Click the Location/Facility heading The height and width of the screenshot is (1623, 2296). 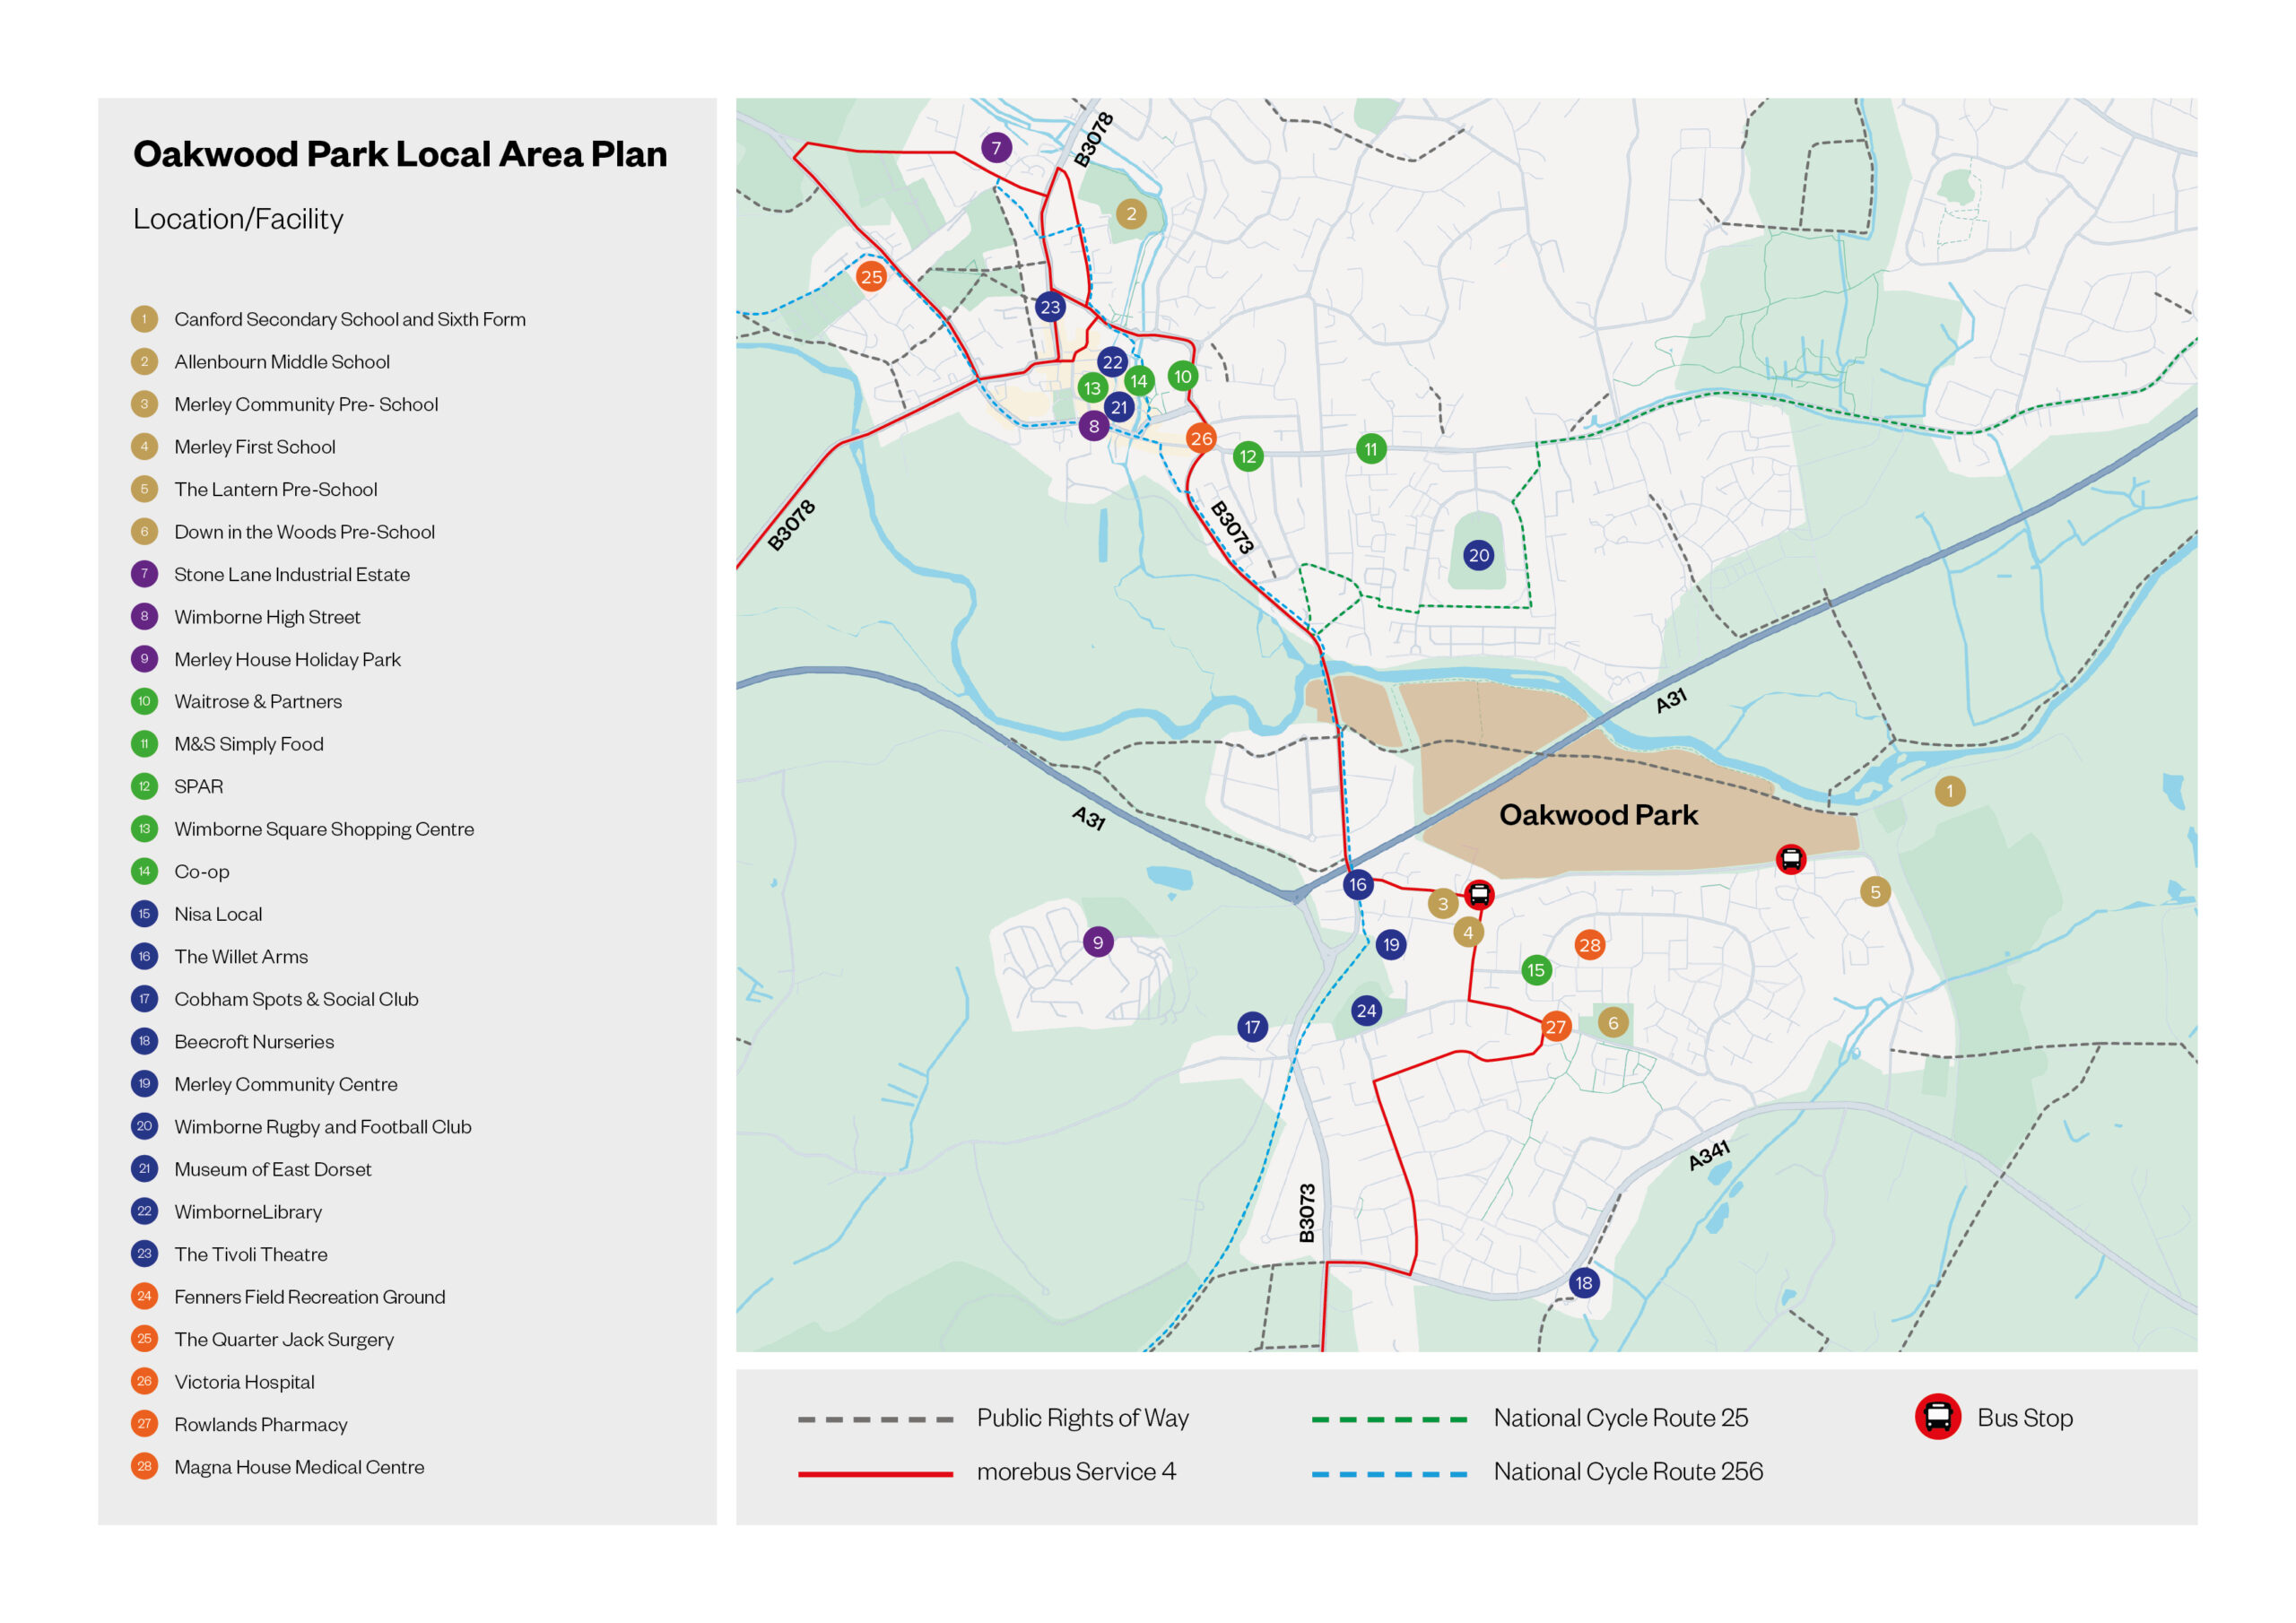[x=238, y=219]
